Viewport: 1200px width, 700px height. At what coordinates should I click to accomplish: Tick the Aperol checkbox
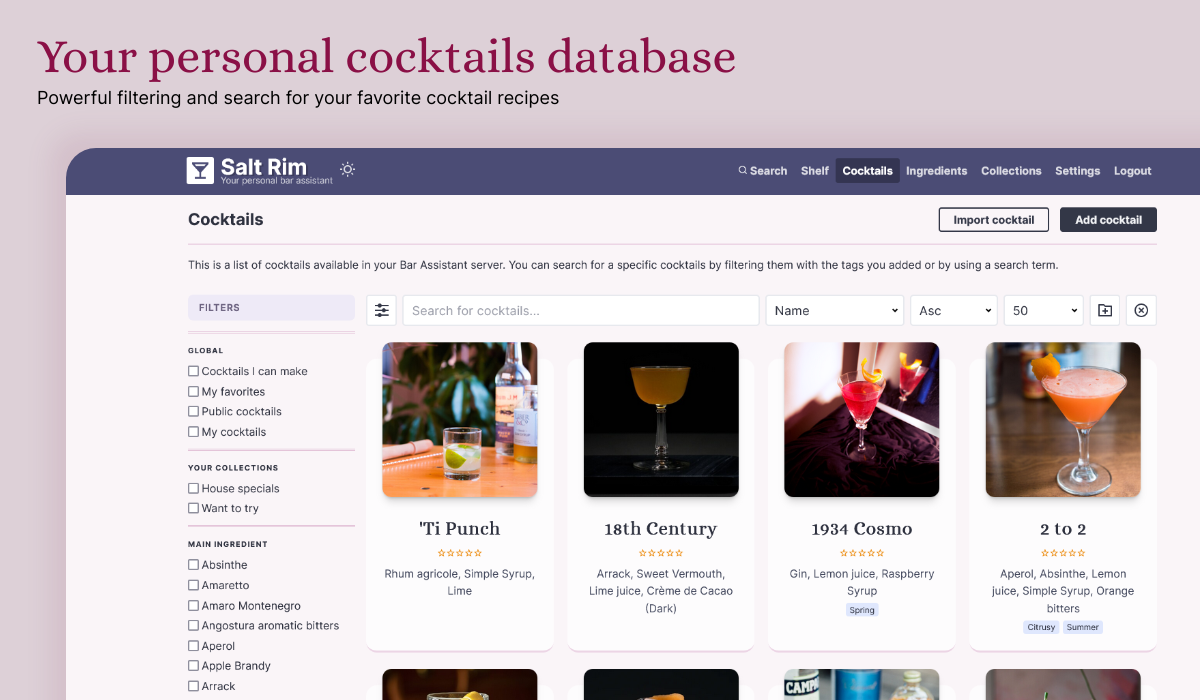point(194,646)
